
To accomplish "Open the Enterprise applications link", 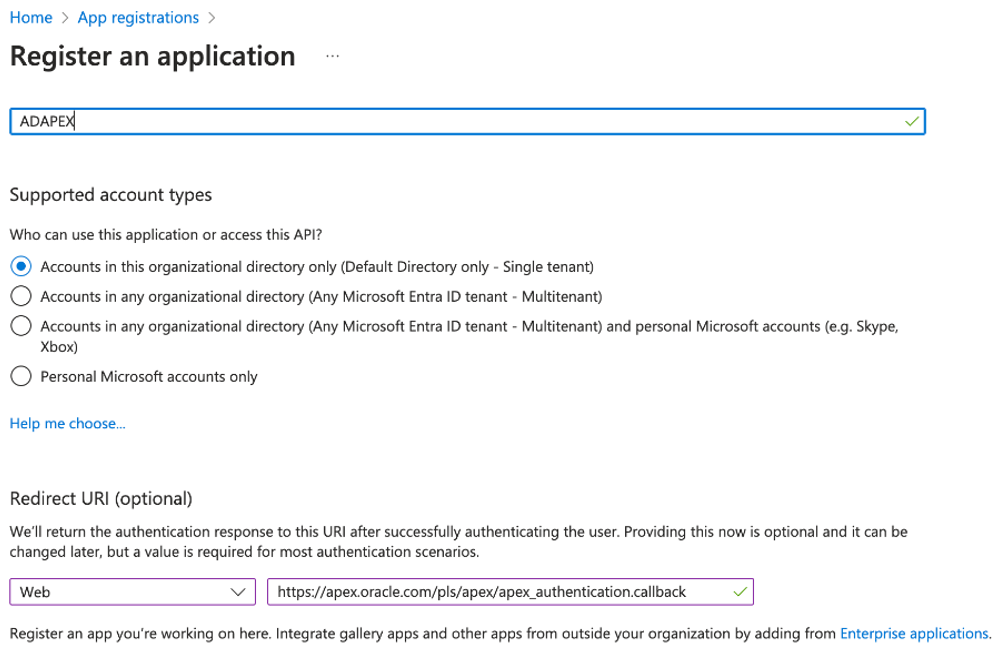I will pos(914,633).
